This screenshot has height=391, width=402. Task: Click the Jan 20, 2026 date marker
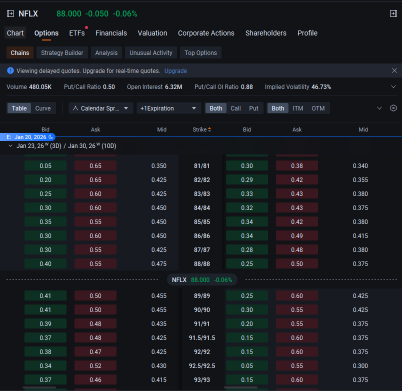[27, 137]
